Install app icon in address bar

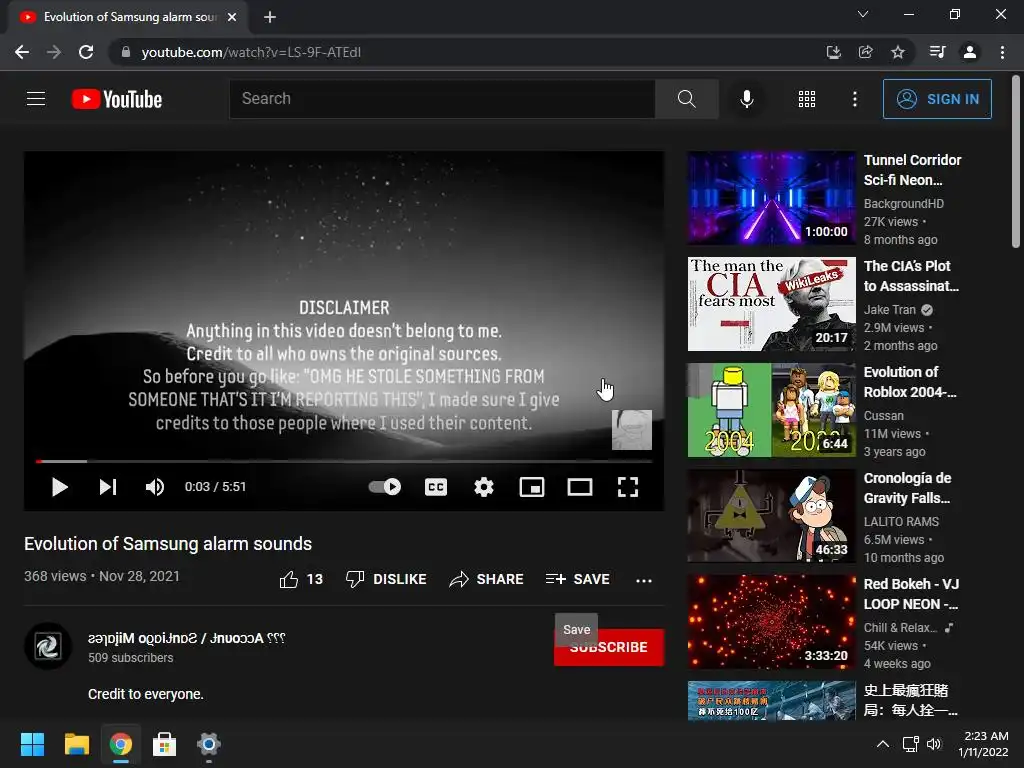(x=833, y=52)
